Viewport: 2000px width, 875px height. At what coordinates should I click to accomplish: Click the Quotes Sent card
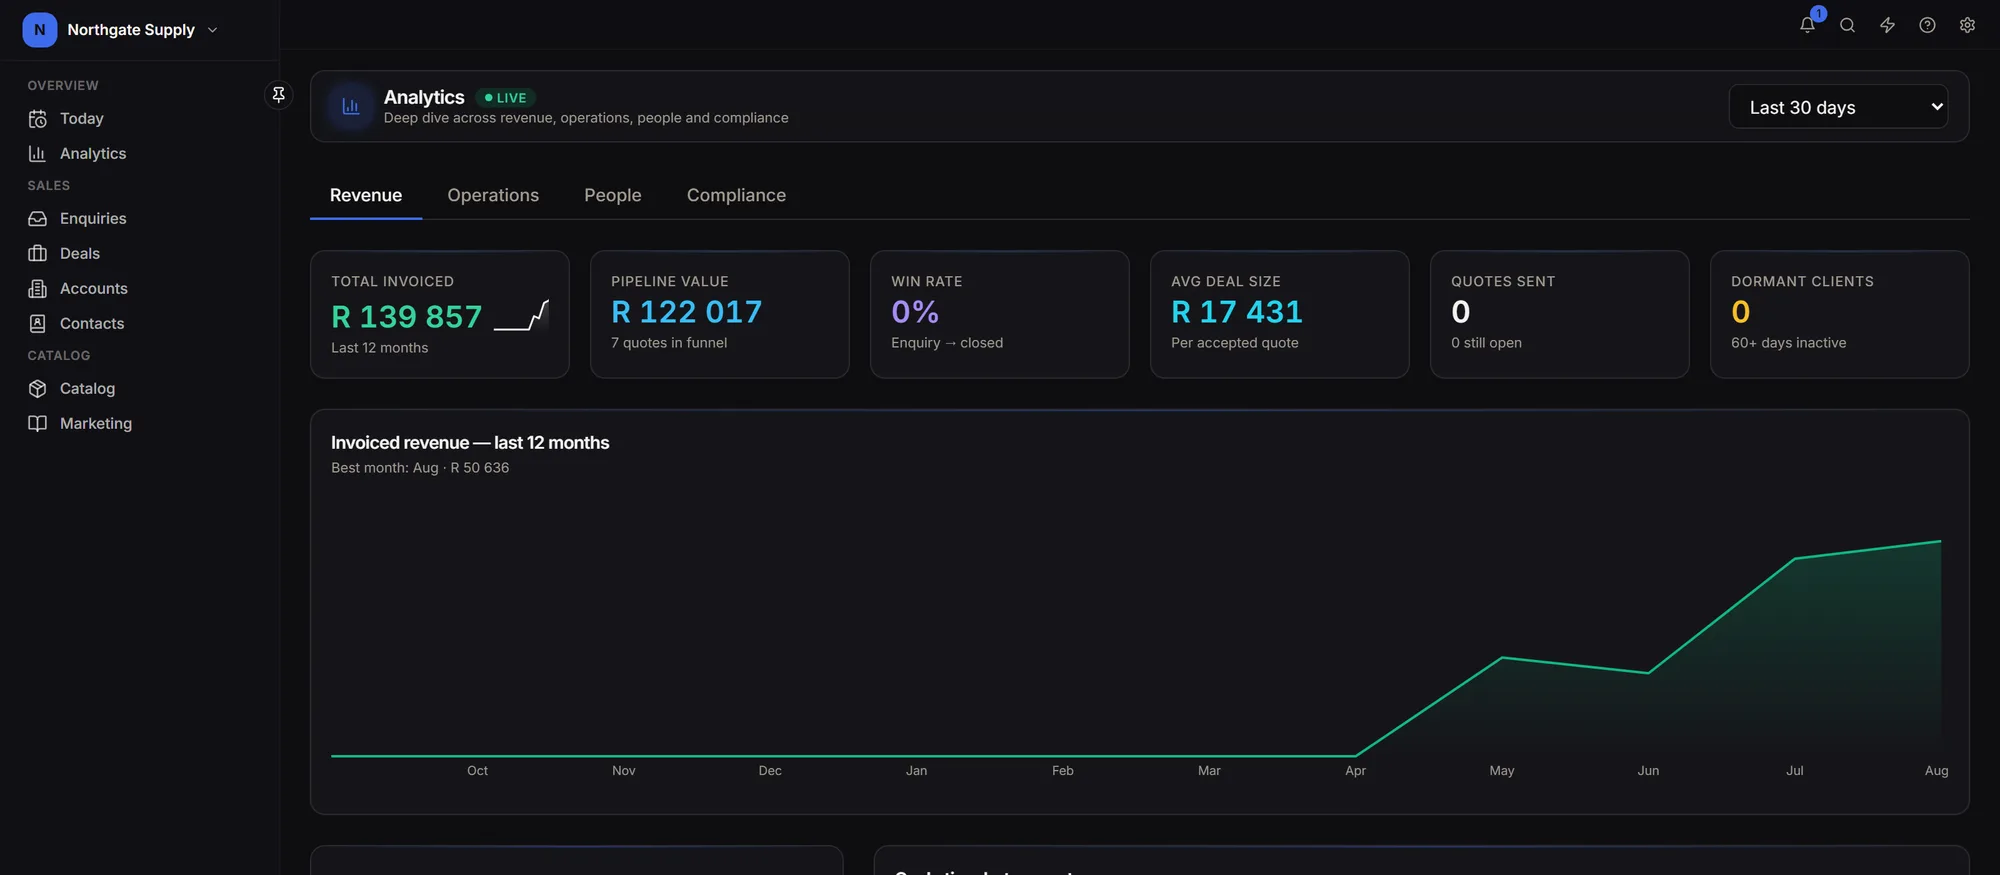click(1560, 314)
